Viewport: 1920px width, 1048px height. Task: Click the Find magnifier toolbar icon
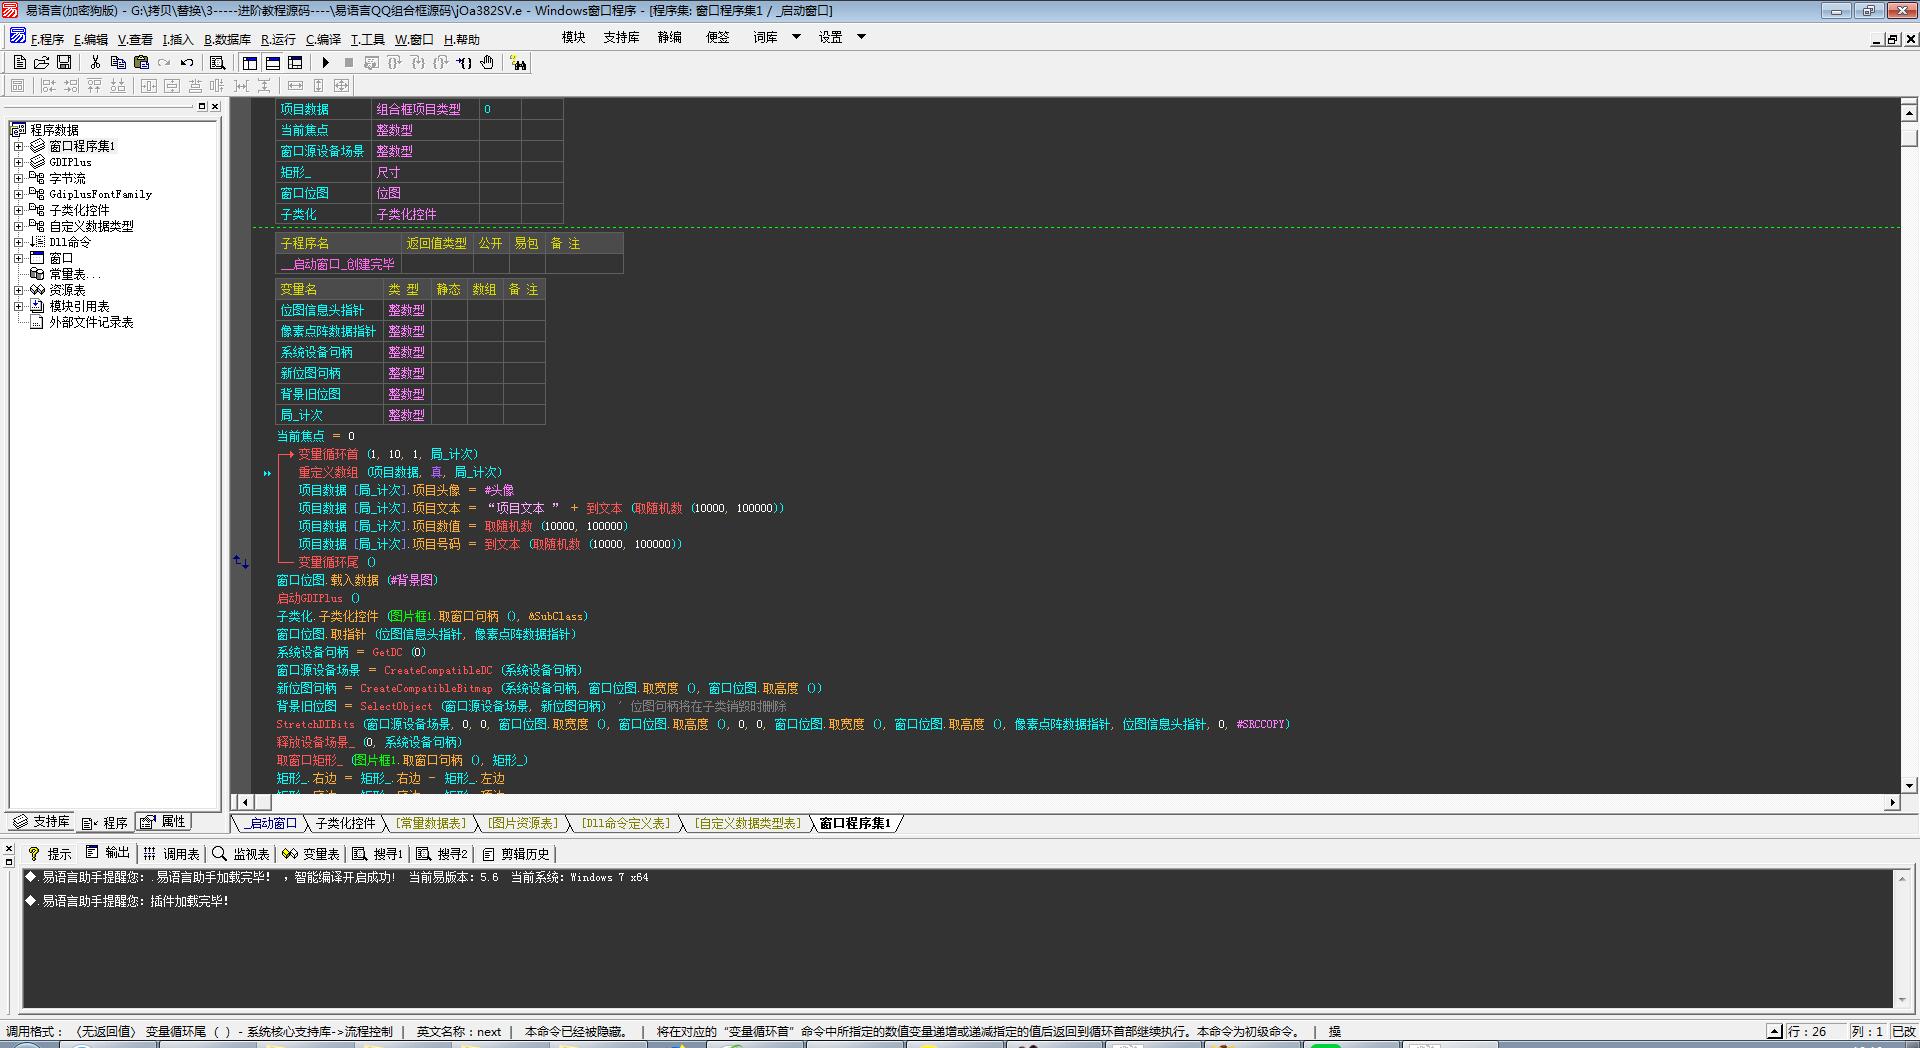[217, 62]
